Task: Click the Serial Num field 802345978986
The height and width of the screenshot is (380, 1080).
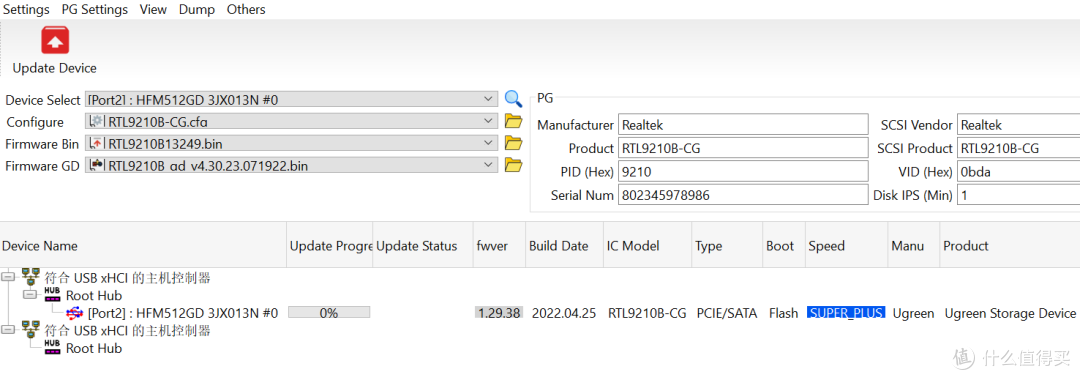Action: (743, 196)
